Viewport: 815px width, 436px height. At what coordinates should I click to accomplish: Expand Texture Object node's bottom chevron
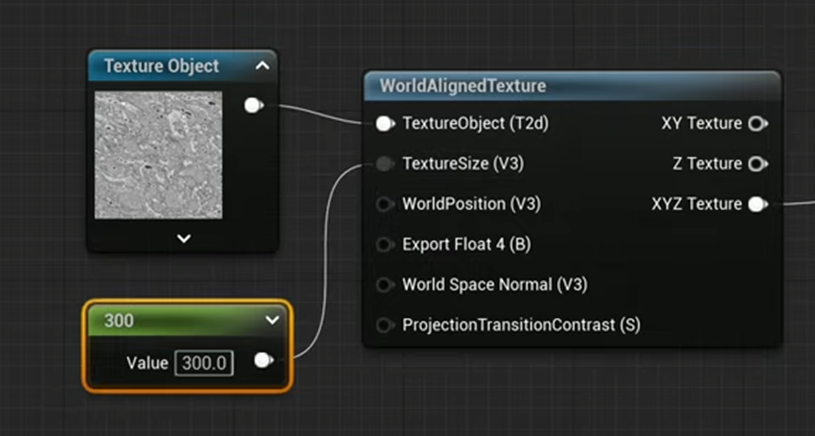(183, 239)
